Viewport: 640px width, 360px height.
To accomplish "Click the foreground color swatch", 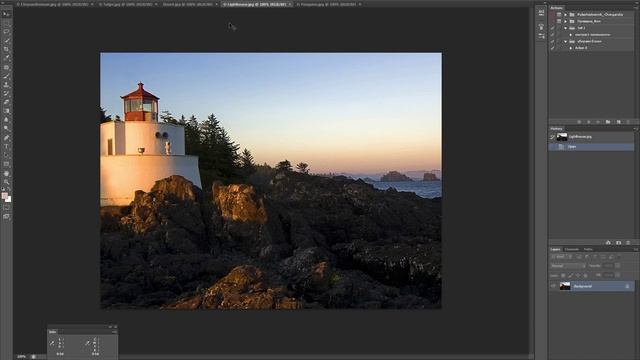I will point(4,196).
